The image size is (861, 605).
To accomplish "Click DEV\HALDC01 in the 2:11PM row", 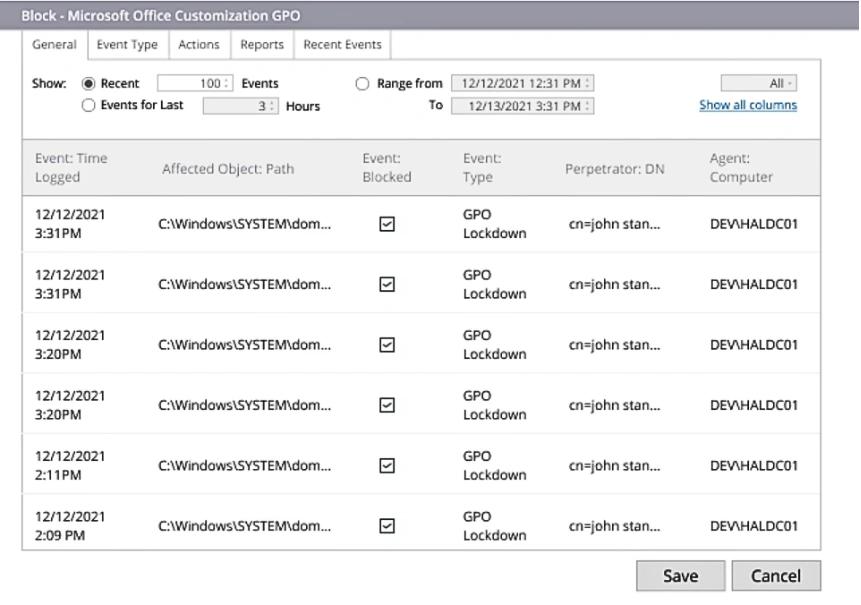I will [753, 466].
